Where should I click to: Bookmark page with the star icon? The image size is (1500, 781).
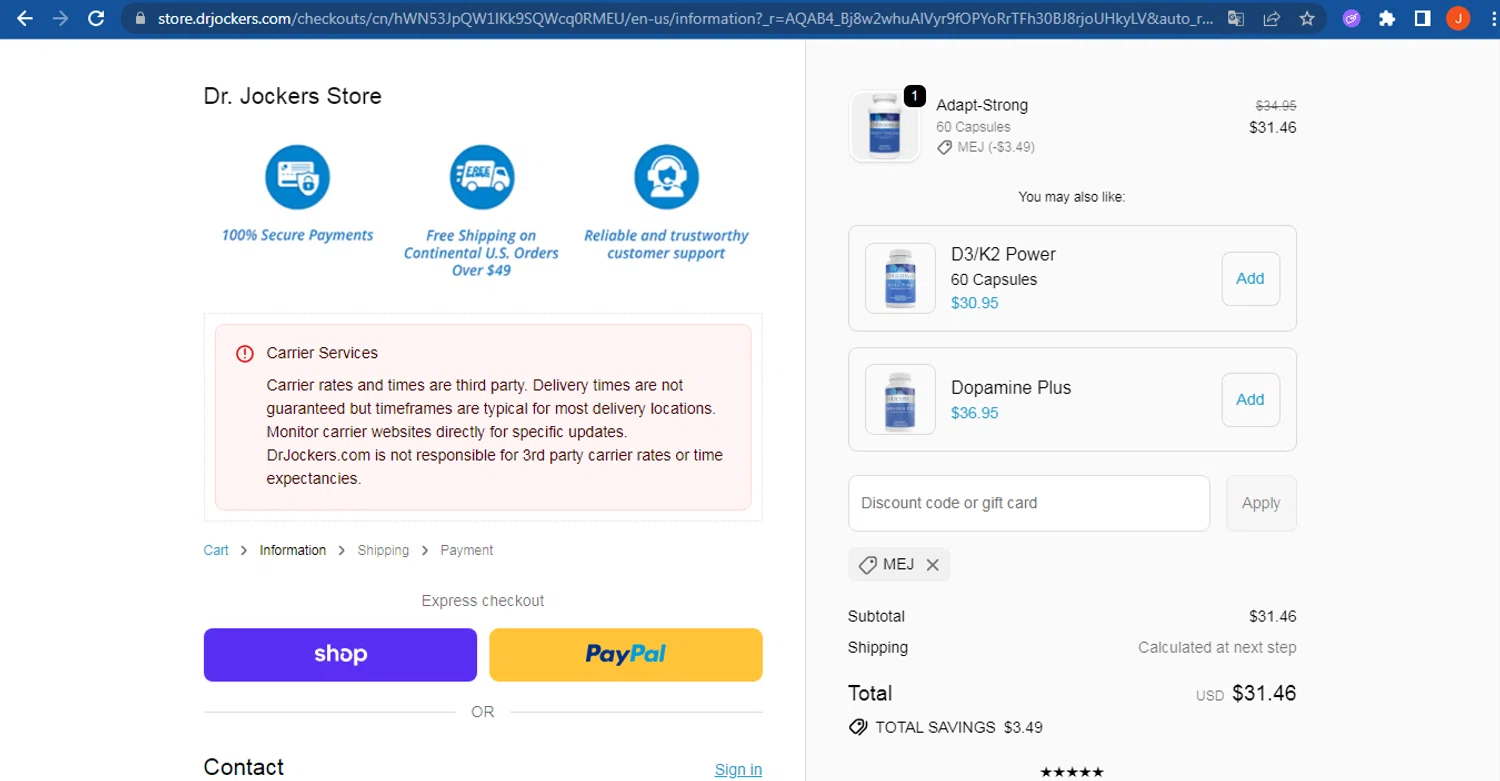point(1306,18)
